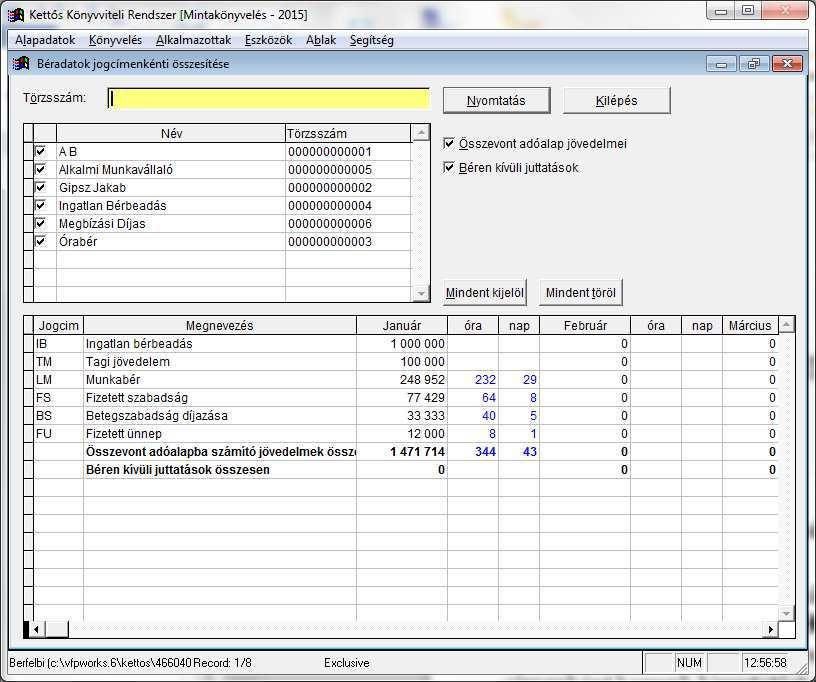Disable Összevont adóalap jövedelmei option
Viewport: 816px width, 682px height.
pos(449,143)
